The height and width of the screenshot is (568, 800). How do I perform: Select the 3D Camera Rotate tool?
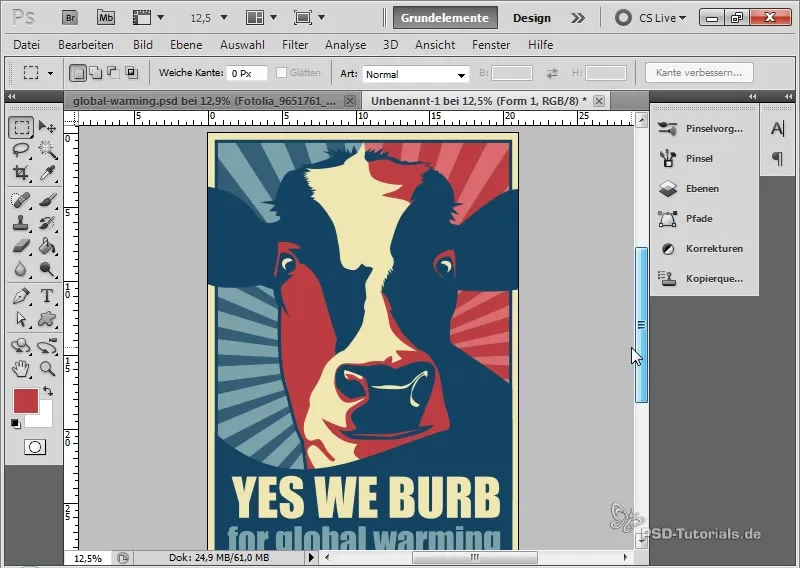point(47,346)
